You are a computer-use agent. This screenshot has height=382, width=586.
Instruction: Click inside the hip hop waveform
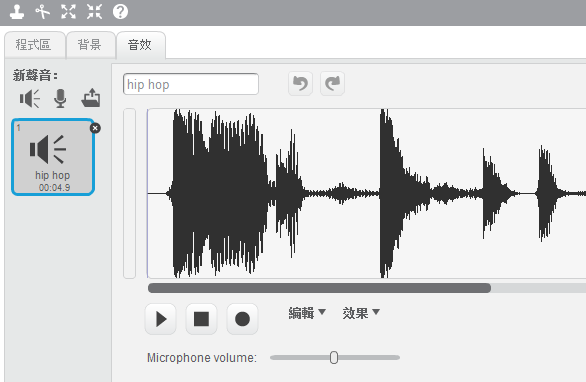point(366,194)
